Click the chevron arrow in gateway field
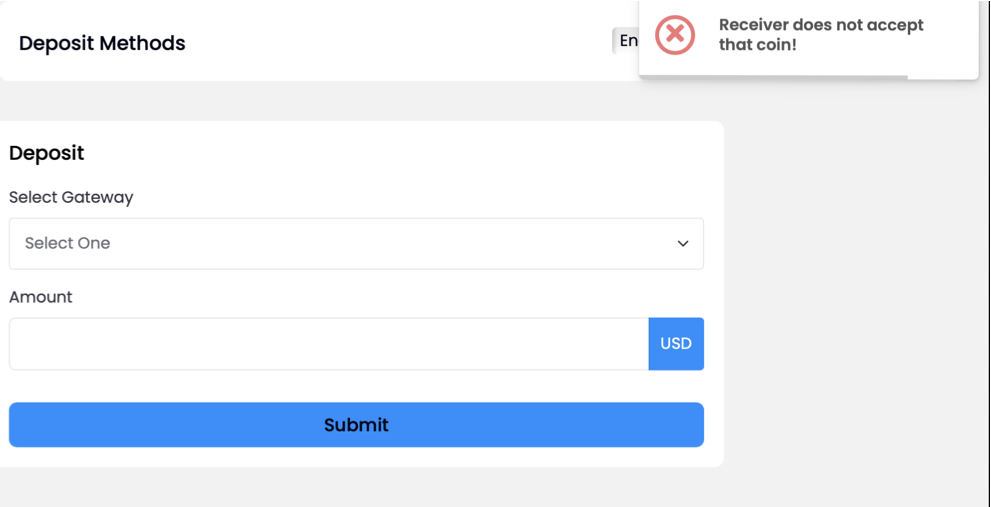 click(683, 243)
